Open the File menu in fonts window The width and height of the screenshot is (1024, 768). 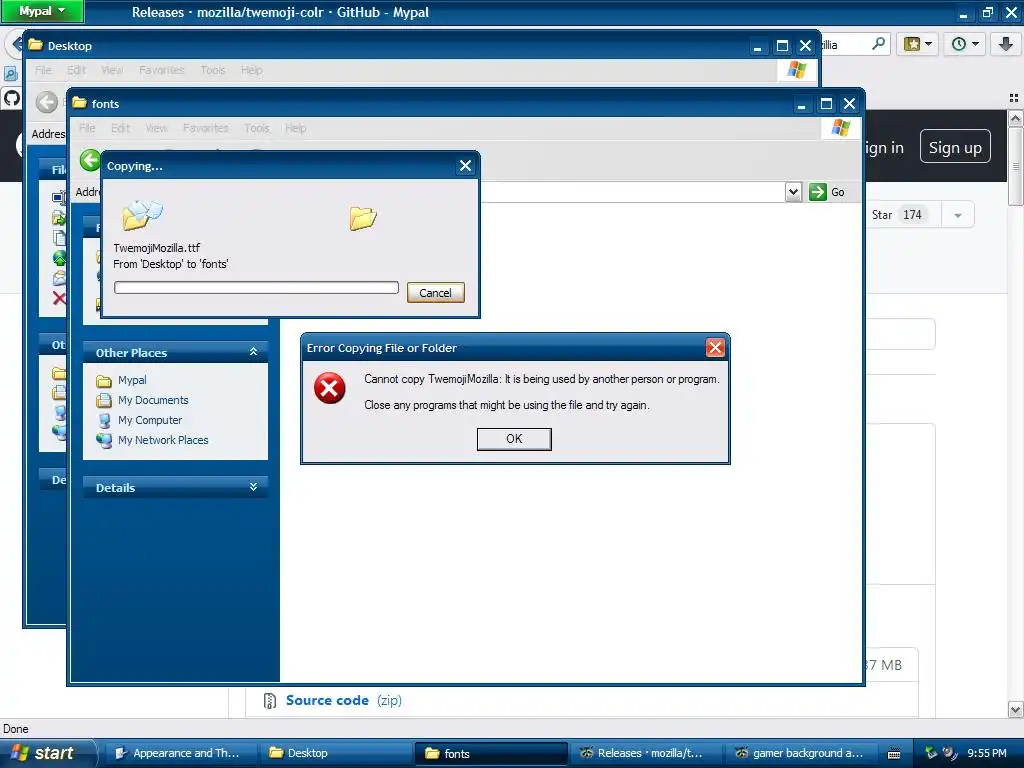pyautogui.click(x=87, y=128)
